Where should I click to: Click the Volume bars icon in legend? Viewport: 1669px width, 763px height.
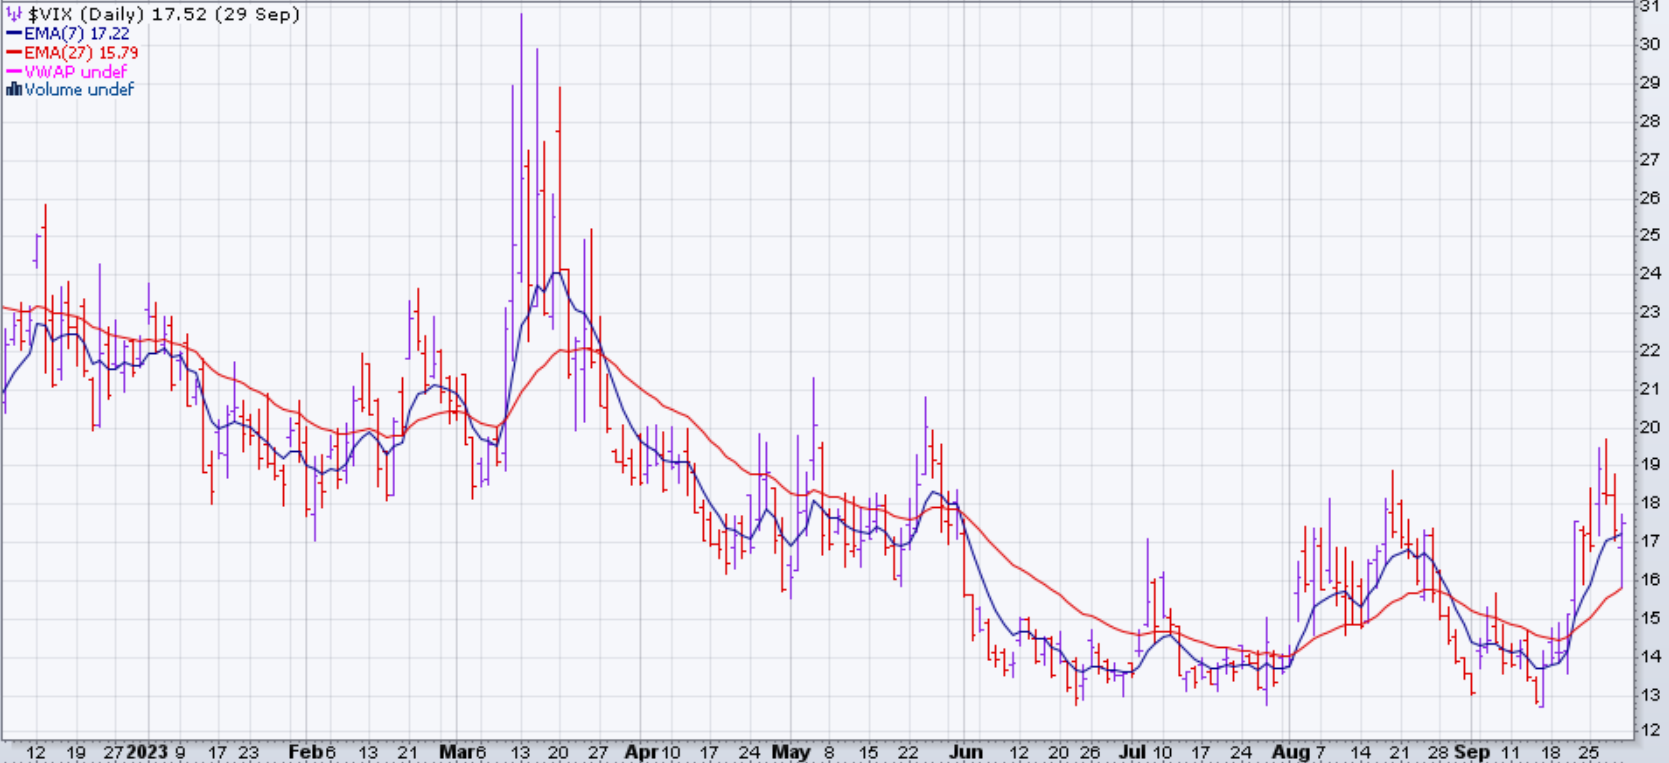point(14,90)
